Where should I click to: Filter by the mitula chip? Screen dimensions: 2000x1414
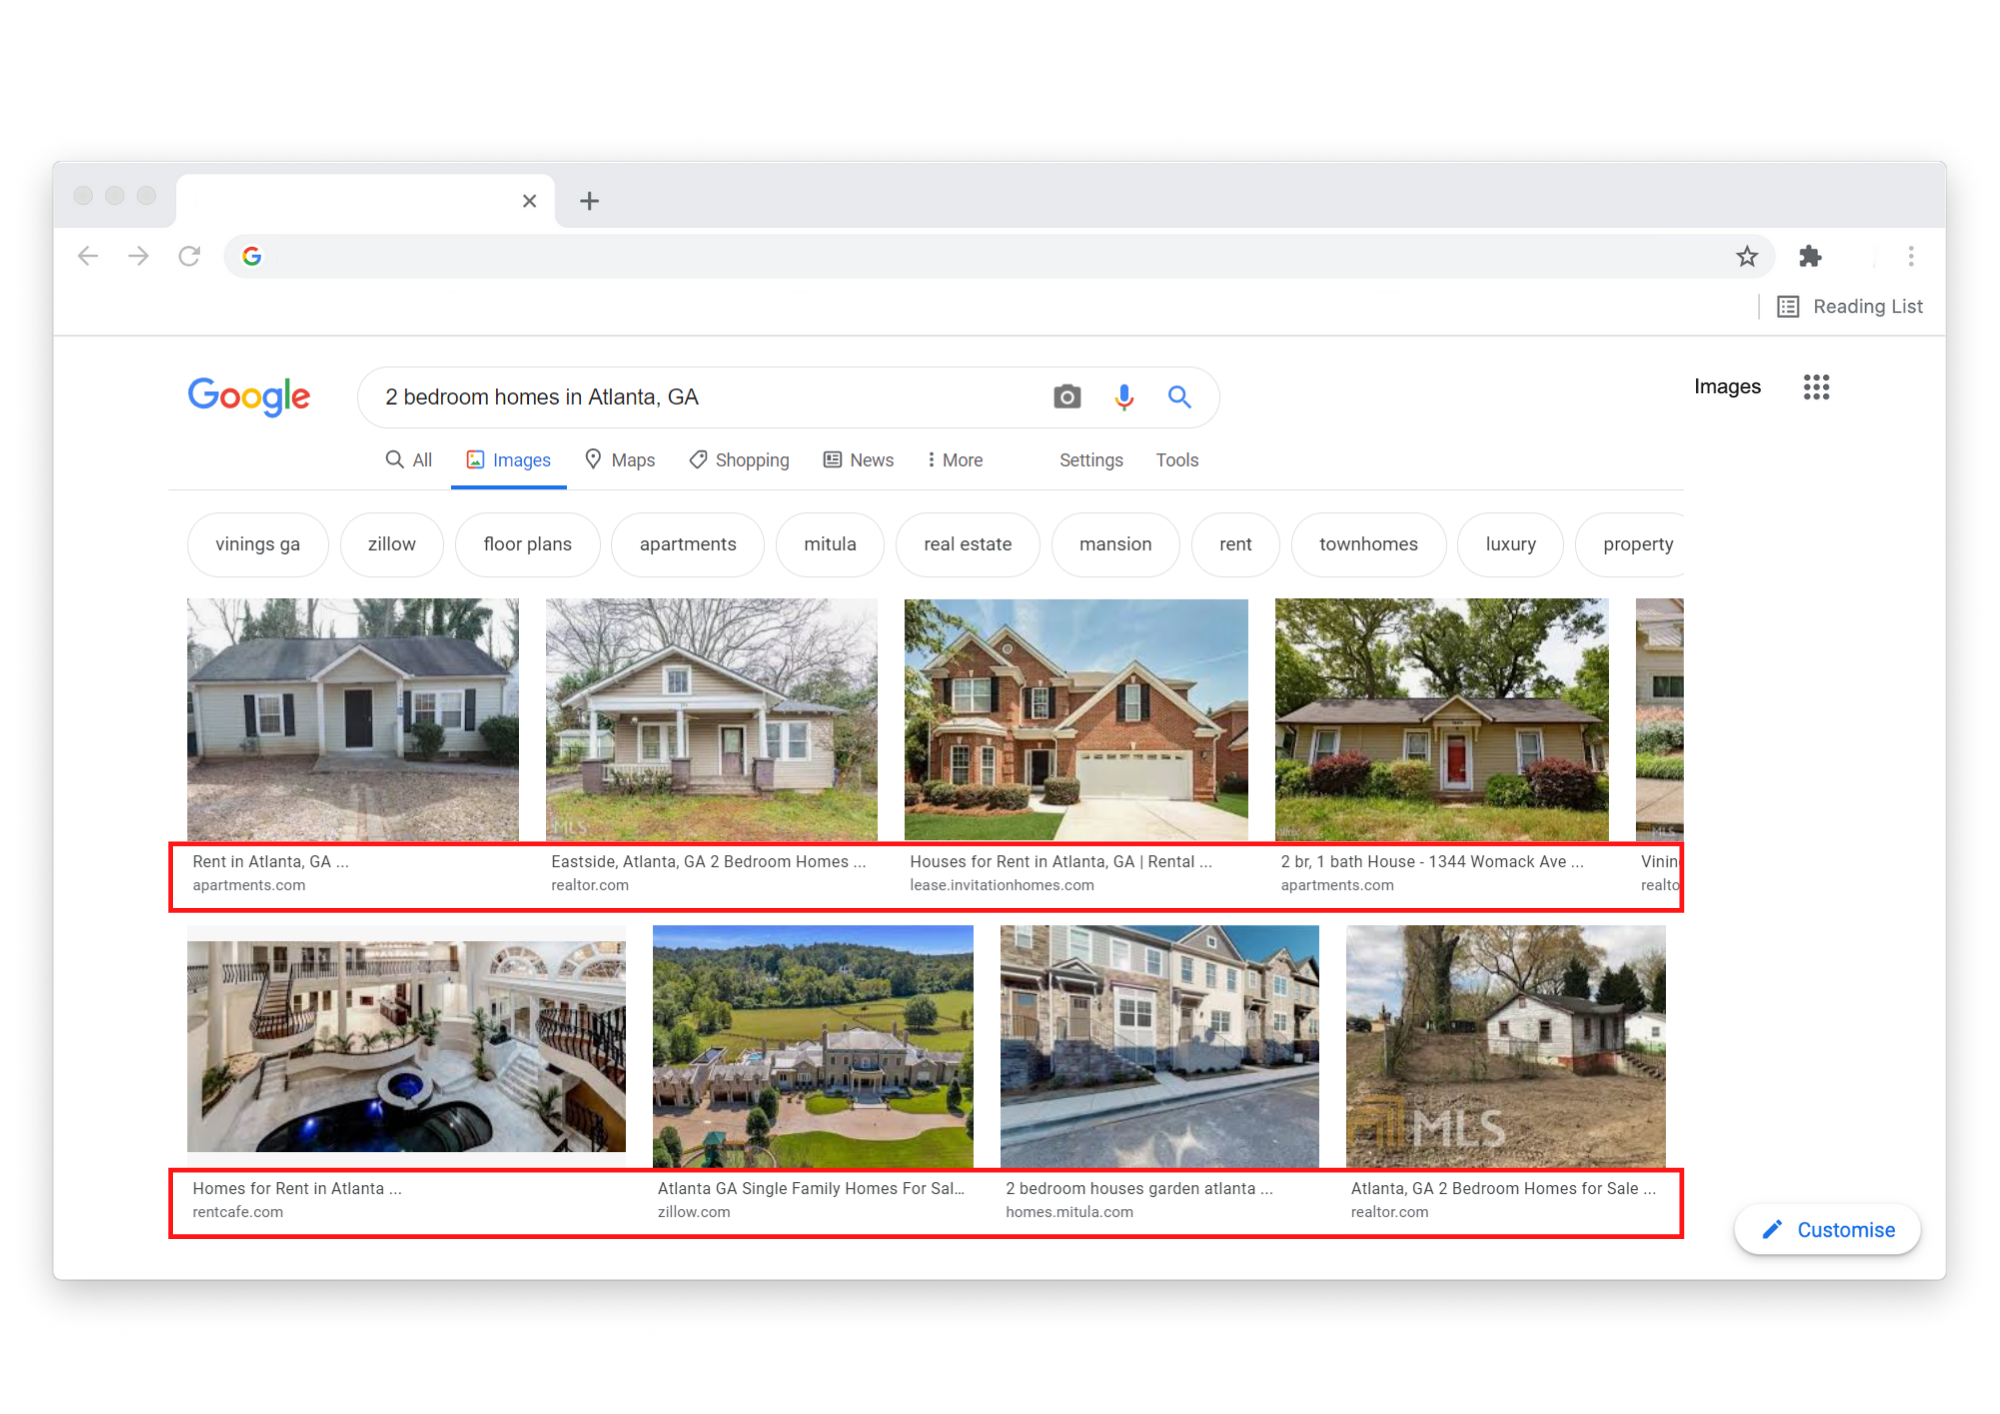pyautogui.click(x=830, y=544)
